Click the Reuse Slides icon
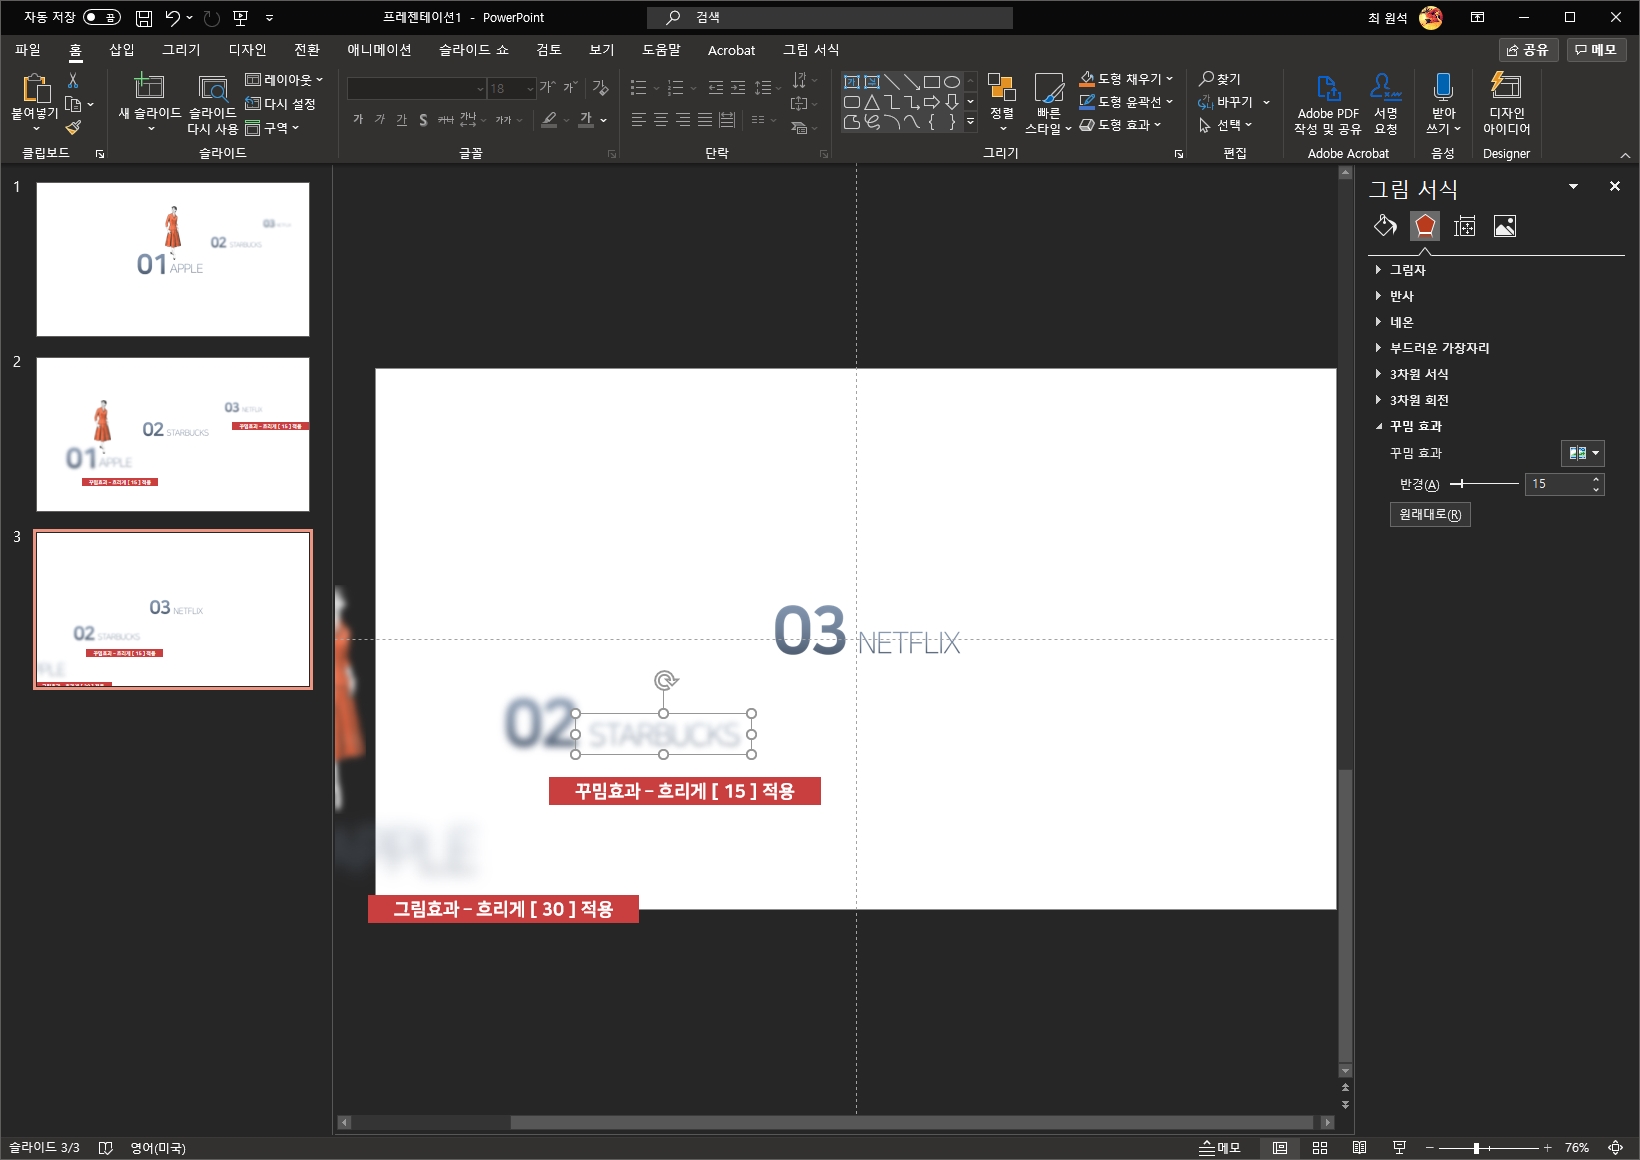The width and height of the screenshot is (1640, 1160). (212, 88)
